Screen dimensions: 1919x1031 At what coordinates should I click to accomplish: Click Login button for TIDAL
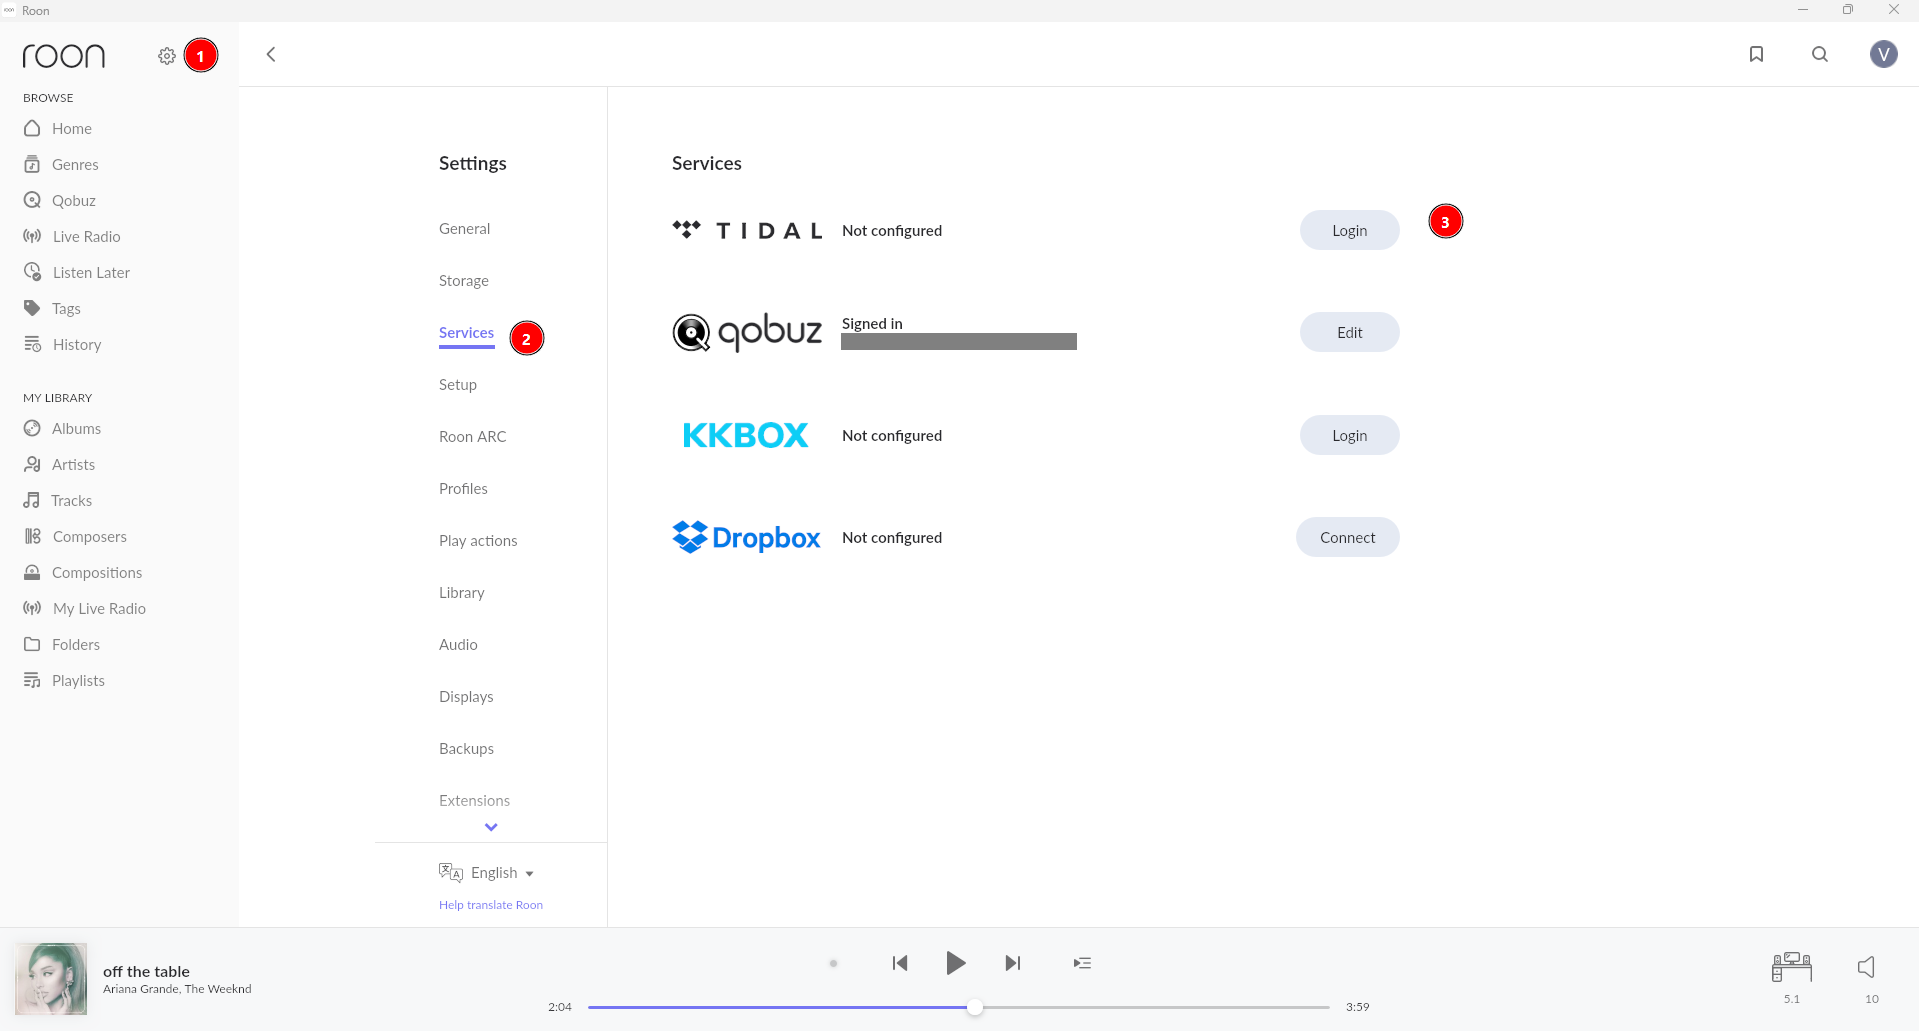(1349, 230)
